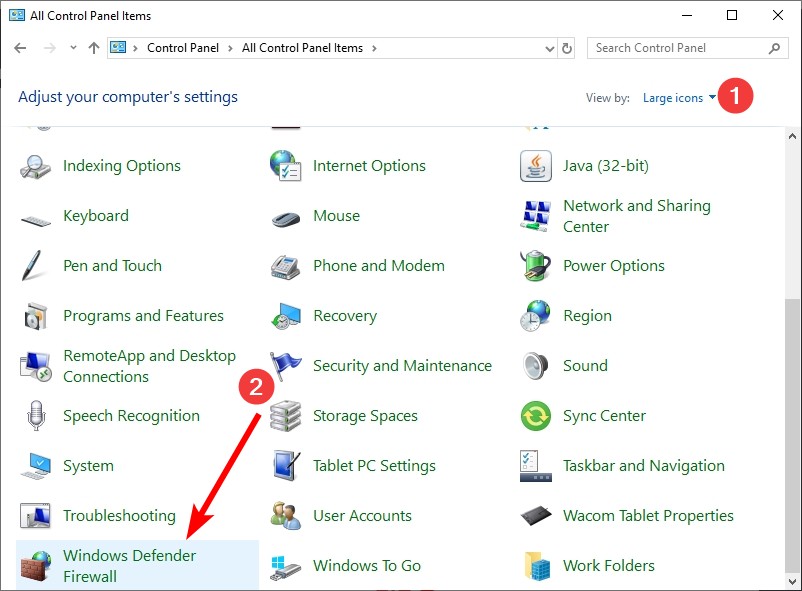Click the Control Panel breadcrumb

pos(183,48)
